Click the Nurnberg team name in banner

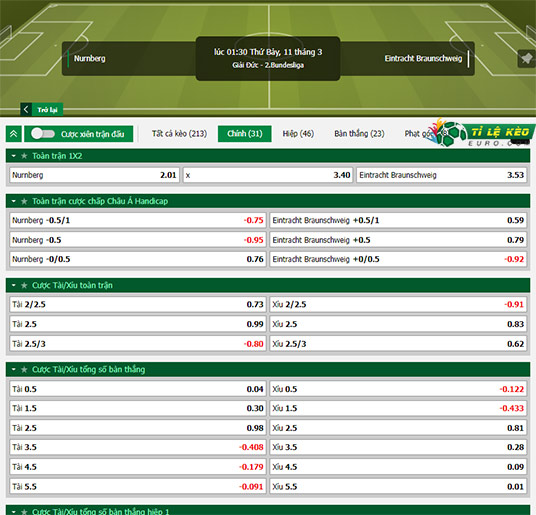(x=90, y=58)
